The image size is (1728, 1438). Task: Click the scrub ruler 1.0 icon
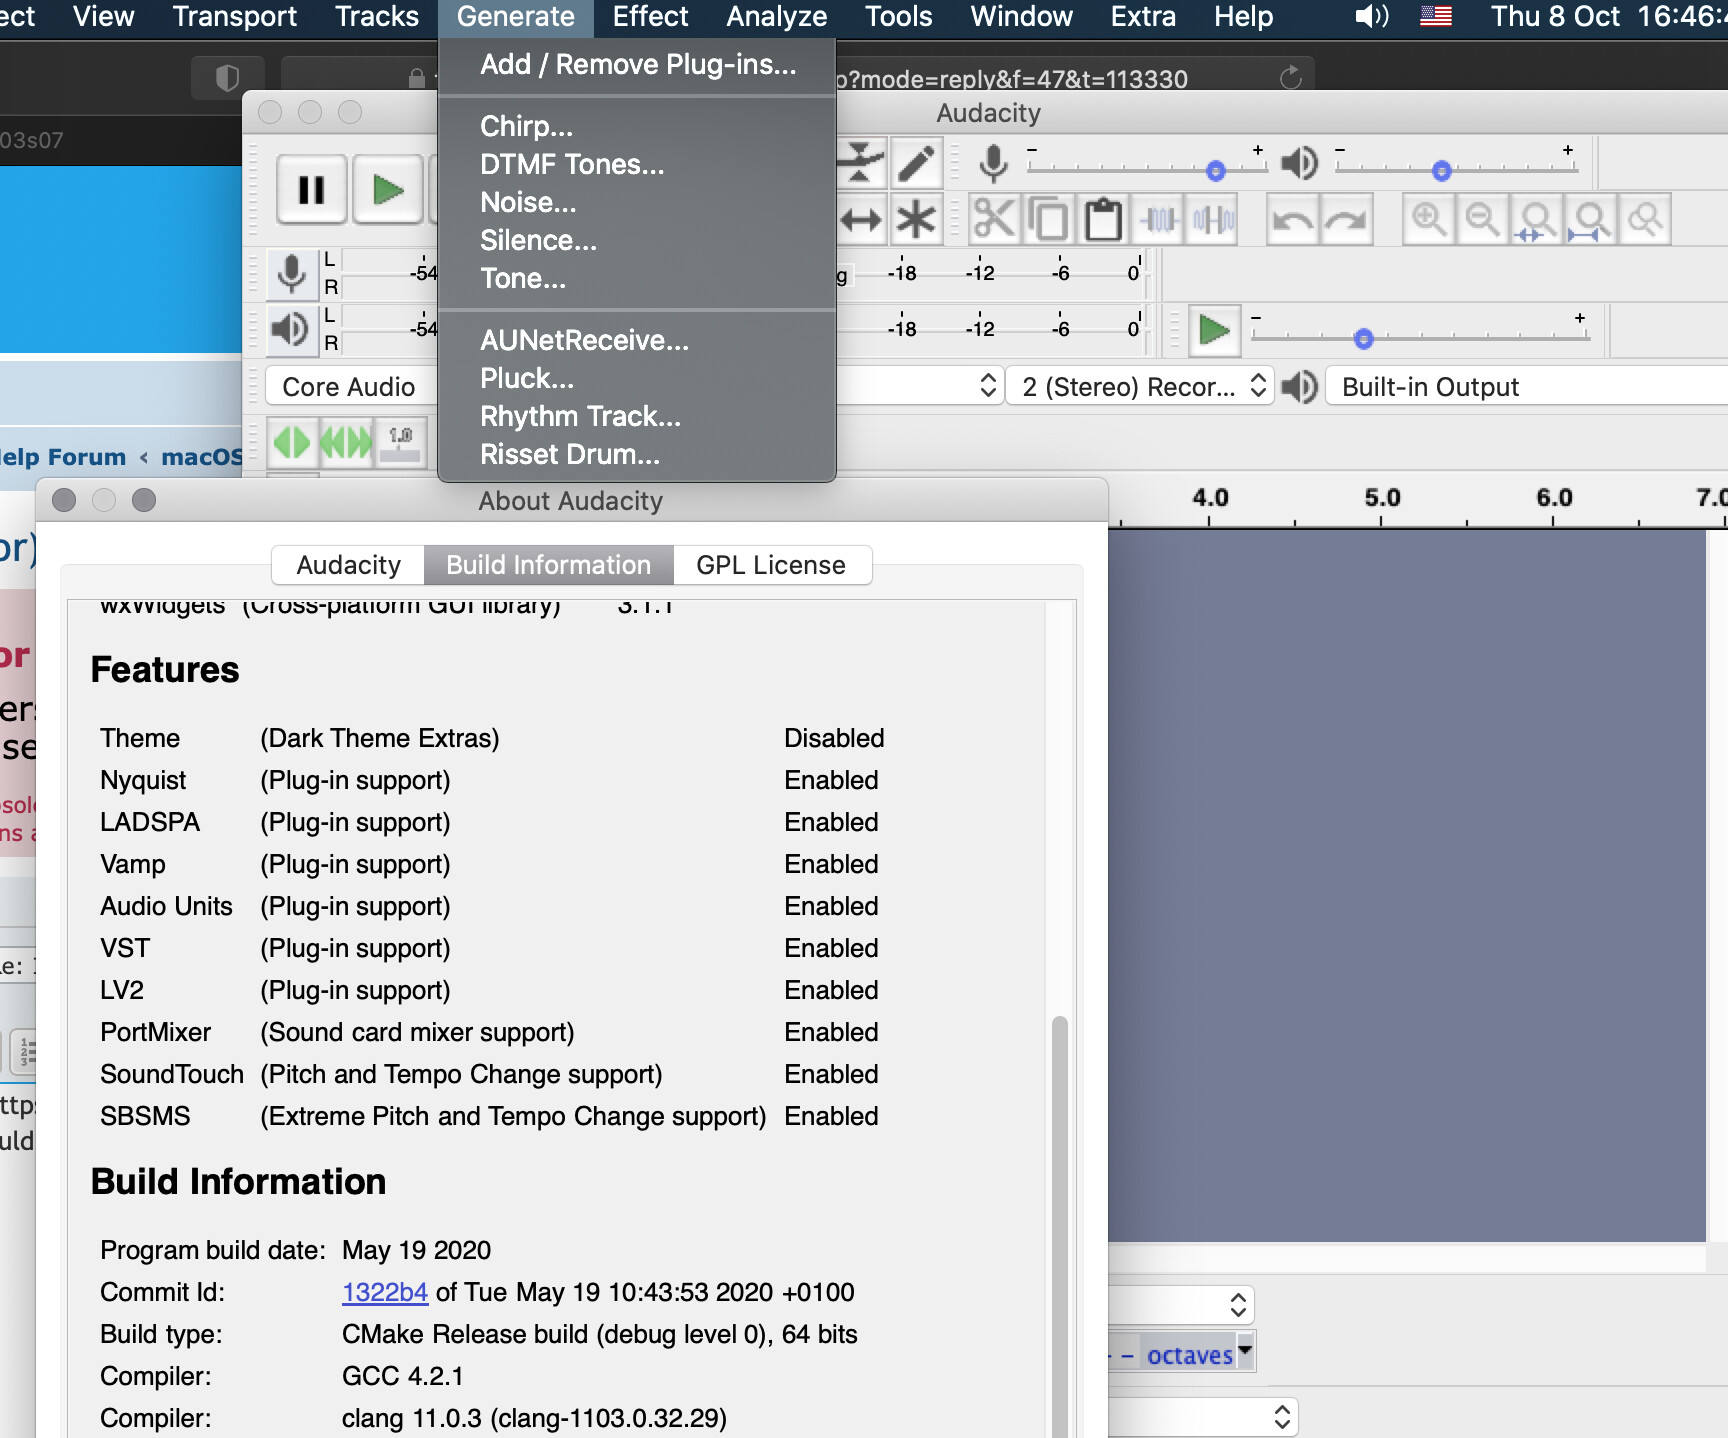(x=401, y=442)
